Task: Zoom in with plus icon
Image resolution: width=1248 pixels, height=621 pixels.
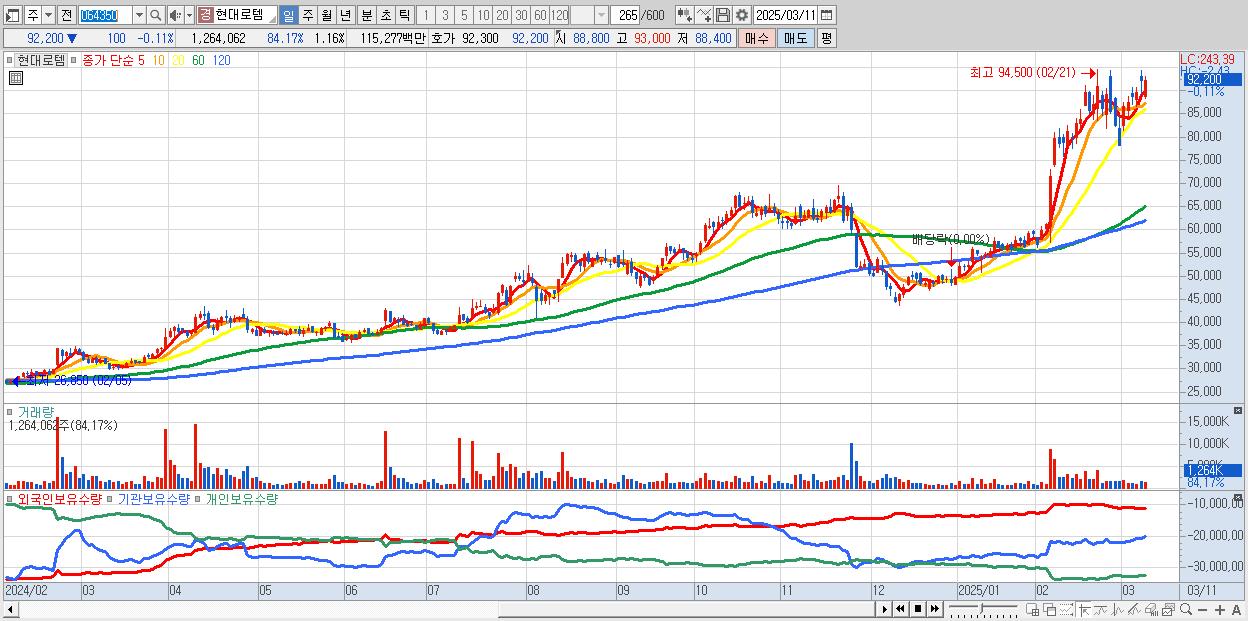Action: pos(1220,610)
